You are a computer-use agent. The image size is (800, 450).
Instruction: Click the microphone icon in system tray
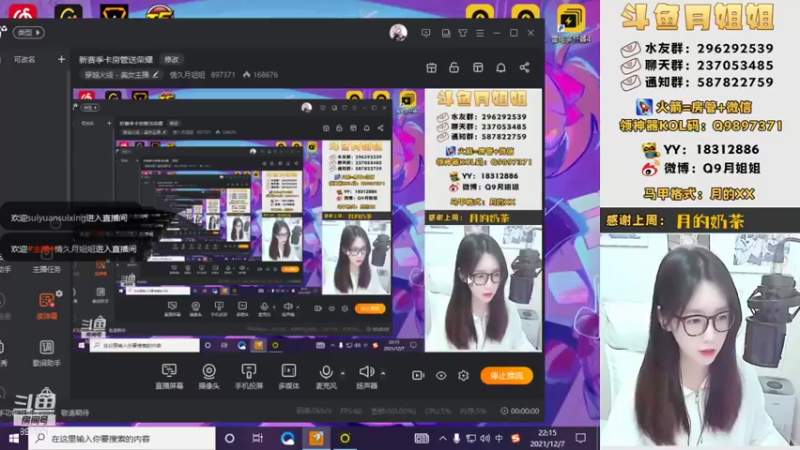point(456,438)
